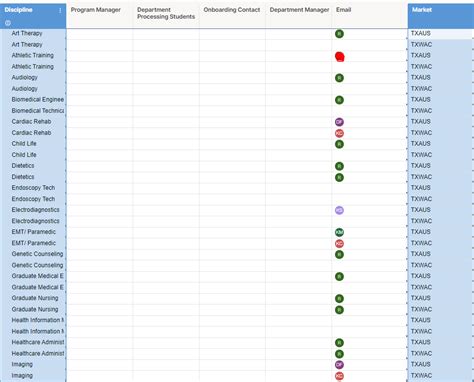Open the Discipline column three-dot menu
The image size is (474, 382).
[60, 10]
